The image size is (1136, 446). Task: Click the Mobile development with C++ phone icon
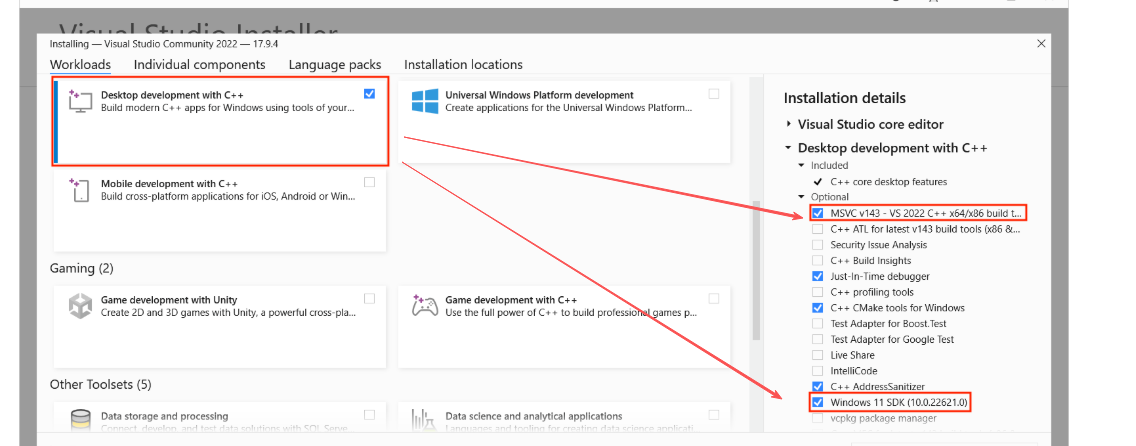coord(80,190)
